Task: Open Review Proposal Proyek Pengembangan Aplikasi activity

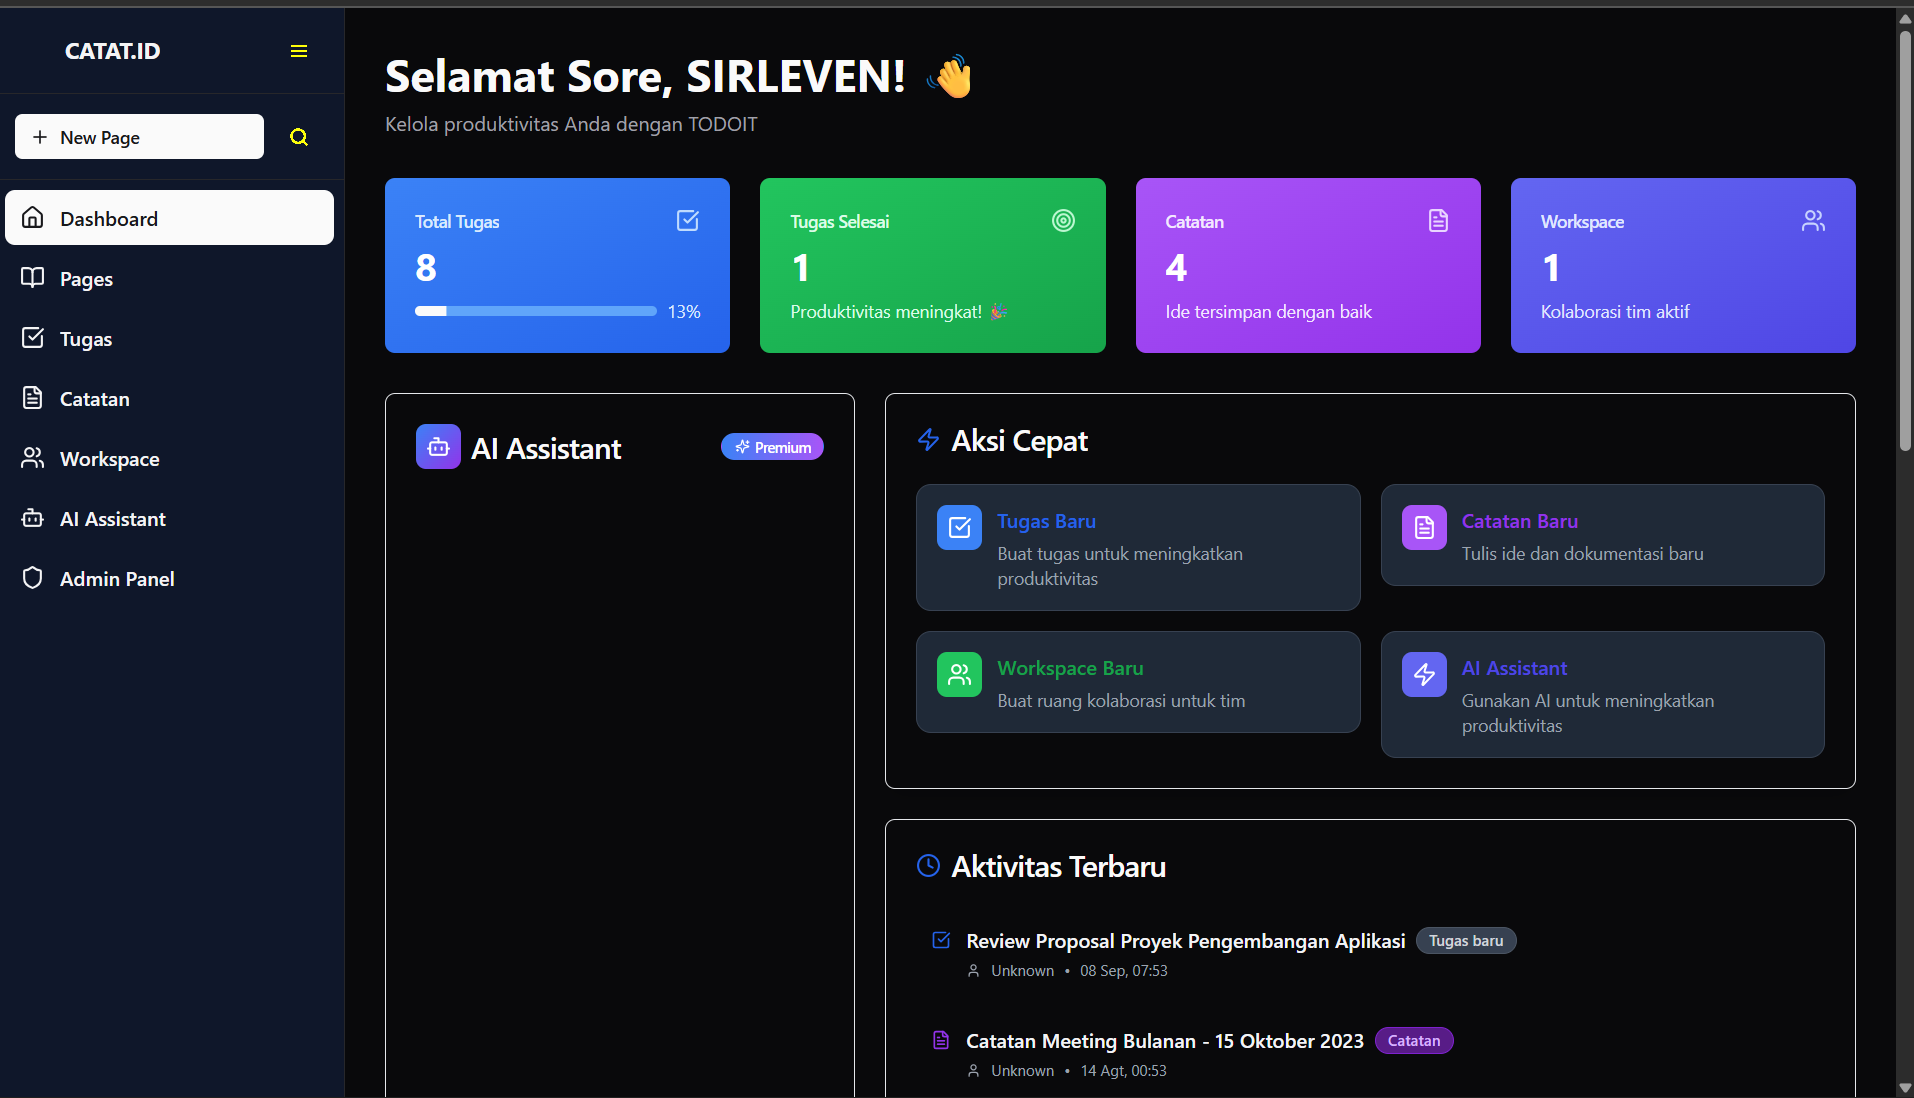Action: (1185, 941)
